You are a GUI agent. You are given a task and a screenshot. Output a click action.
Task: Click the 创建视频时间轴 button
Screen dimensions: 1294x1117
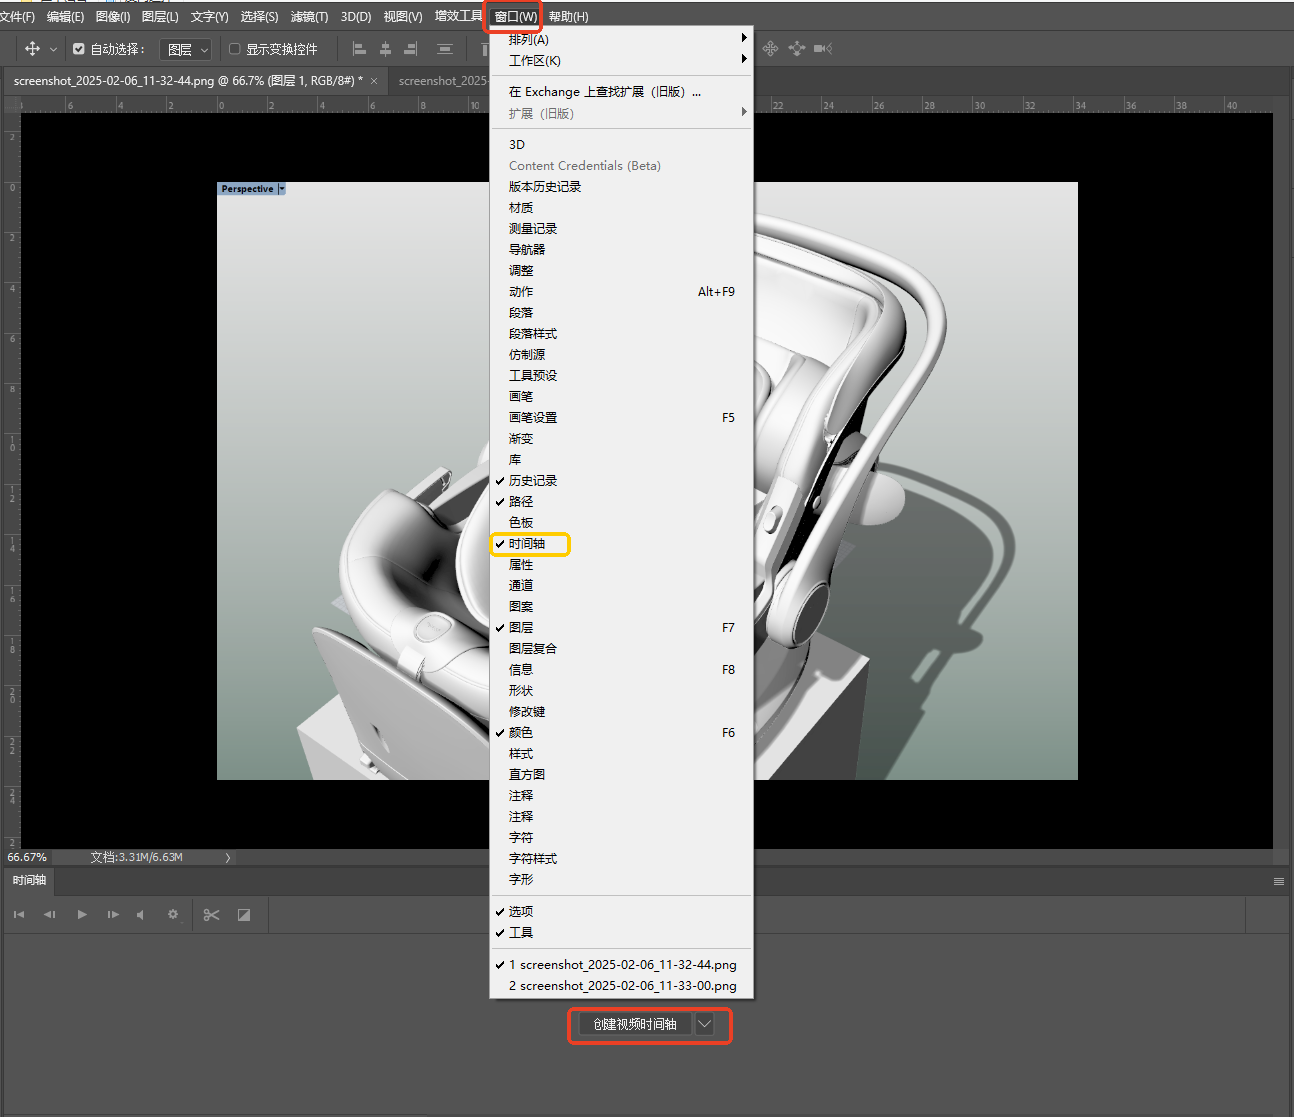(635, 1024)
